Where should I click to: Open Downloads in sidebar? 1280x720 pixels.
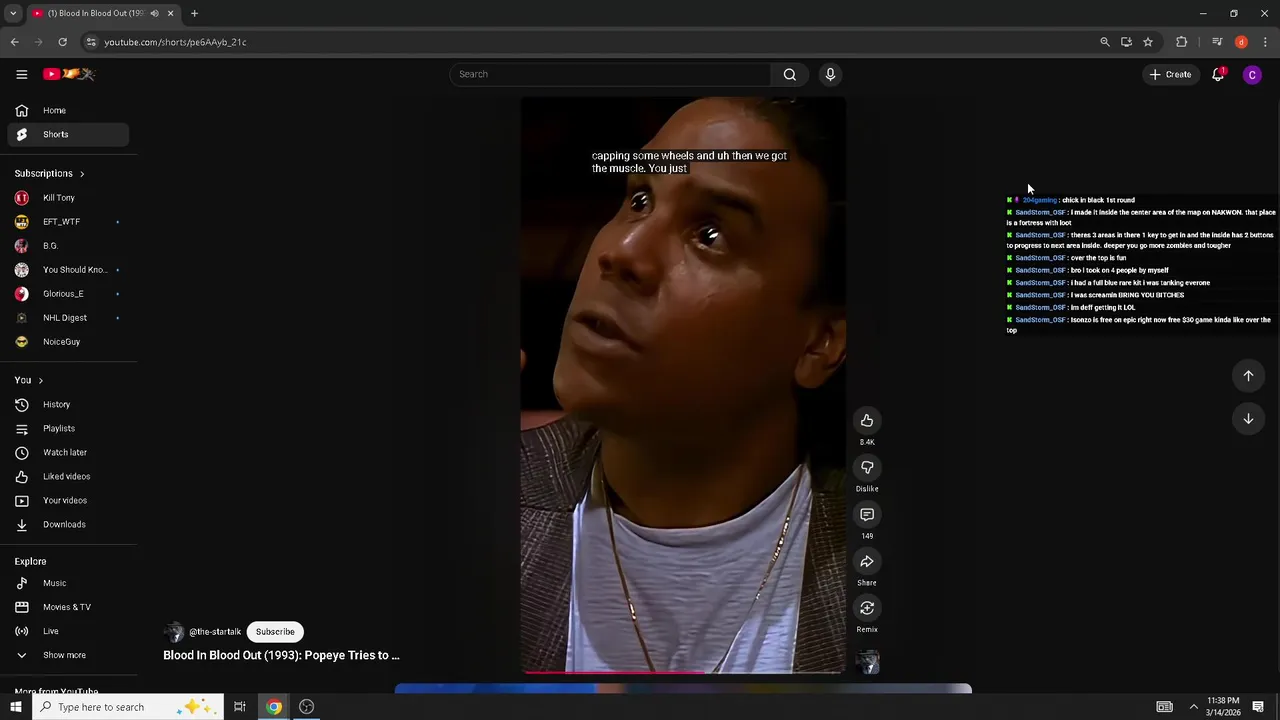[x=68, y=525]
